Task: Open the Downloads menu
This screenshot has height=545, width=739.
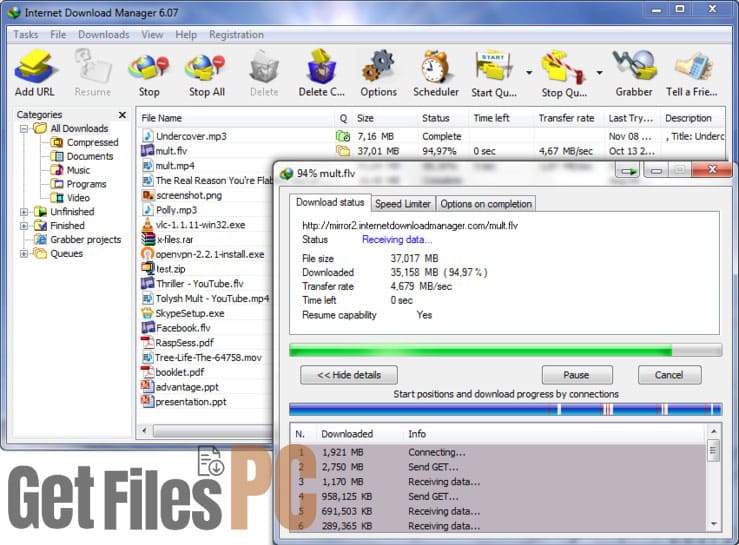Action: 104,34
